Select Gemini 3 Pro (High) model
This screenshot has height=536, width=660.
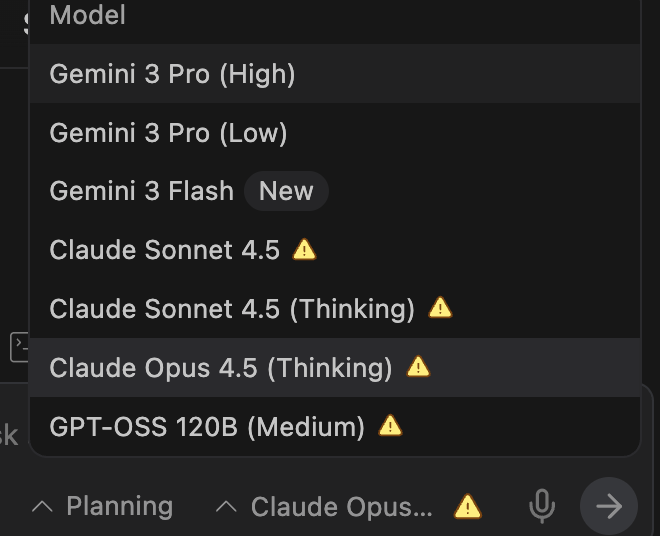coord(172,74)
